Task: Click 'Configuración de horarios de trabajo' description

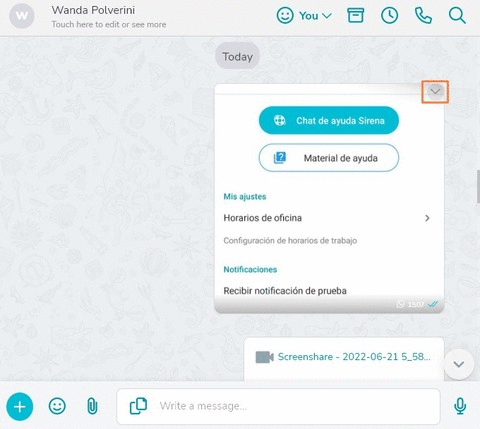Action: pos(290,240)
